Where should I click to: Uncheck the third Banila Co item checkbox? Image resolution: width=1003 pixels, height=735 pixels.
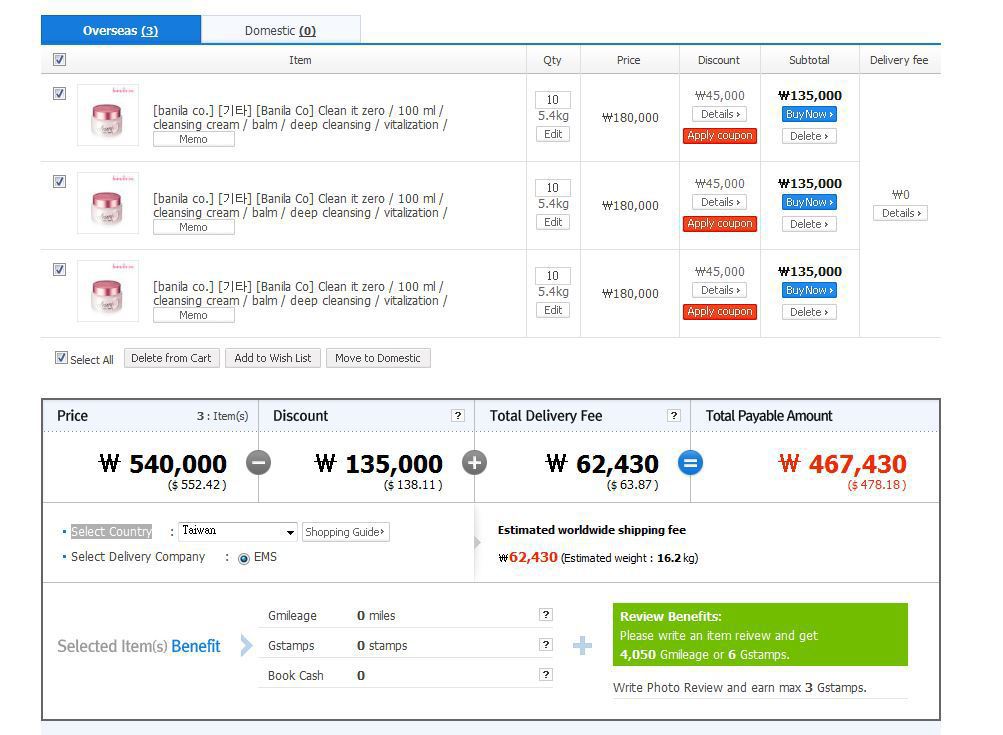59,269
